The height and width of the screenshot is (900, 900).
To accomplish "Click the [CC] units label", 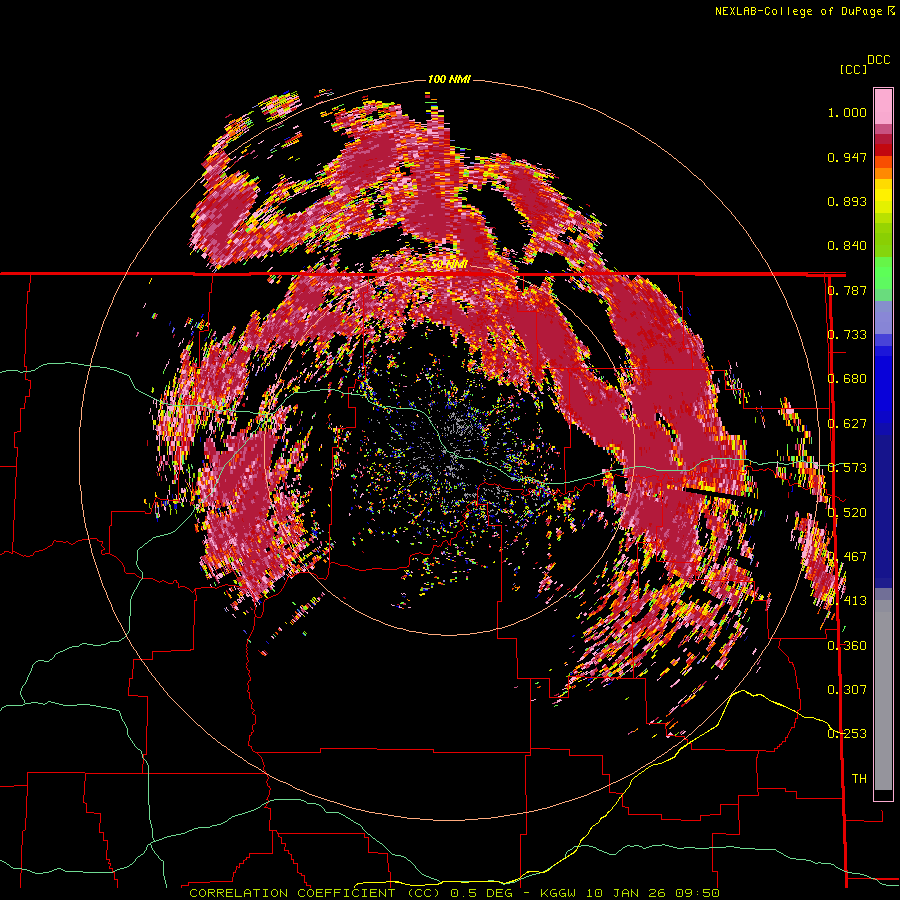I will (853, 69).
